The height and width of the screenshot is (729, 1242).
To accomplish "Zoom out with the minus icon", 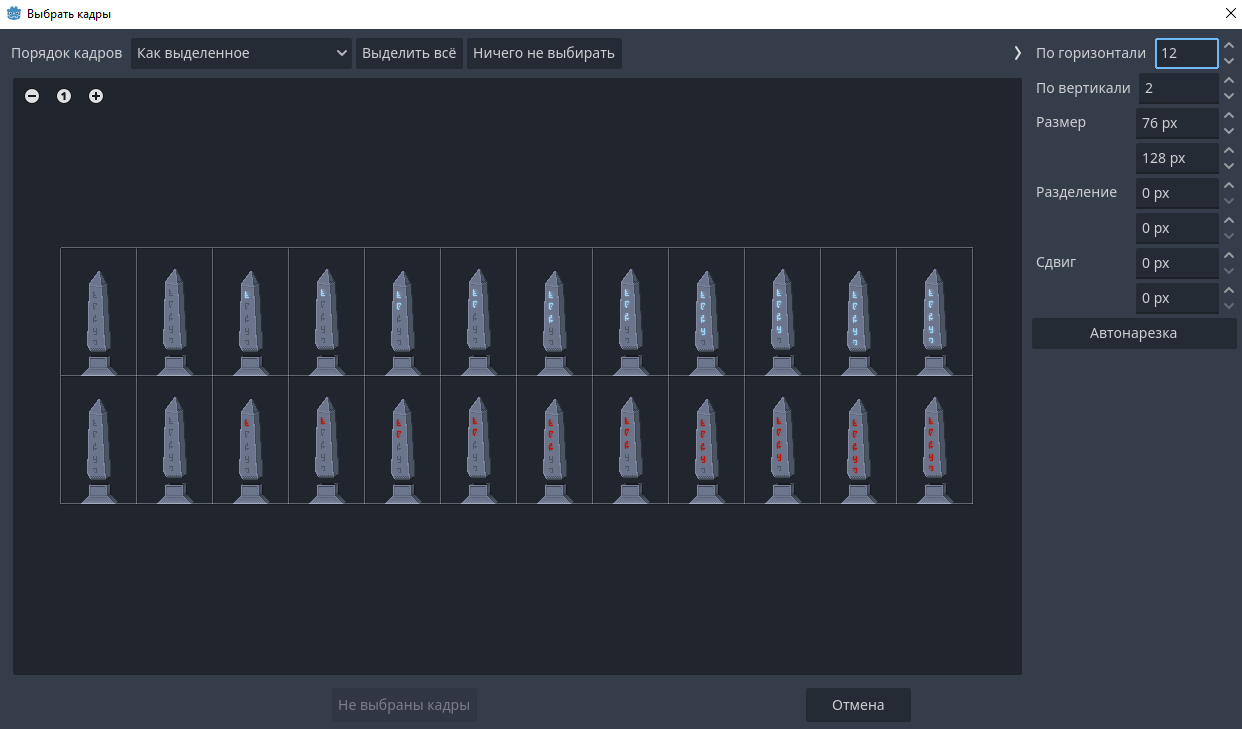I will tap(32, 96).
